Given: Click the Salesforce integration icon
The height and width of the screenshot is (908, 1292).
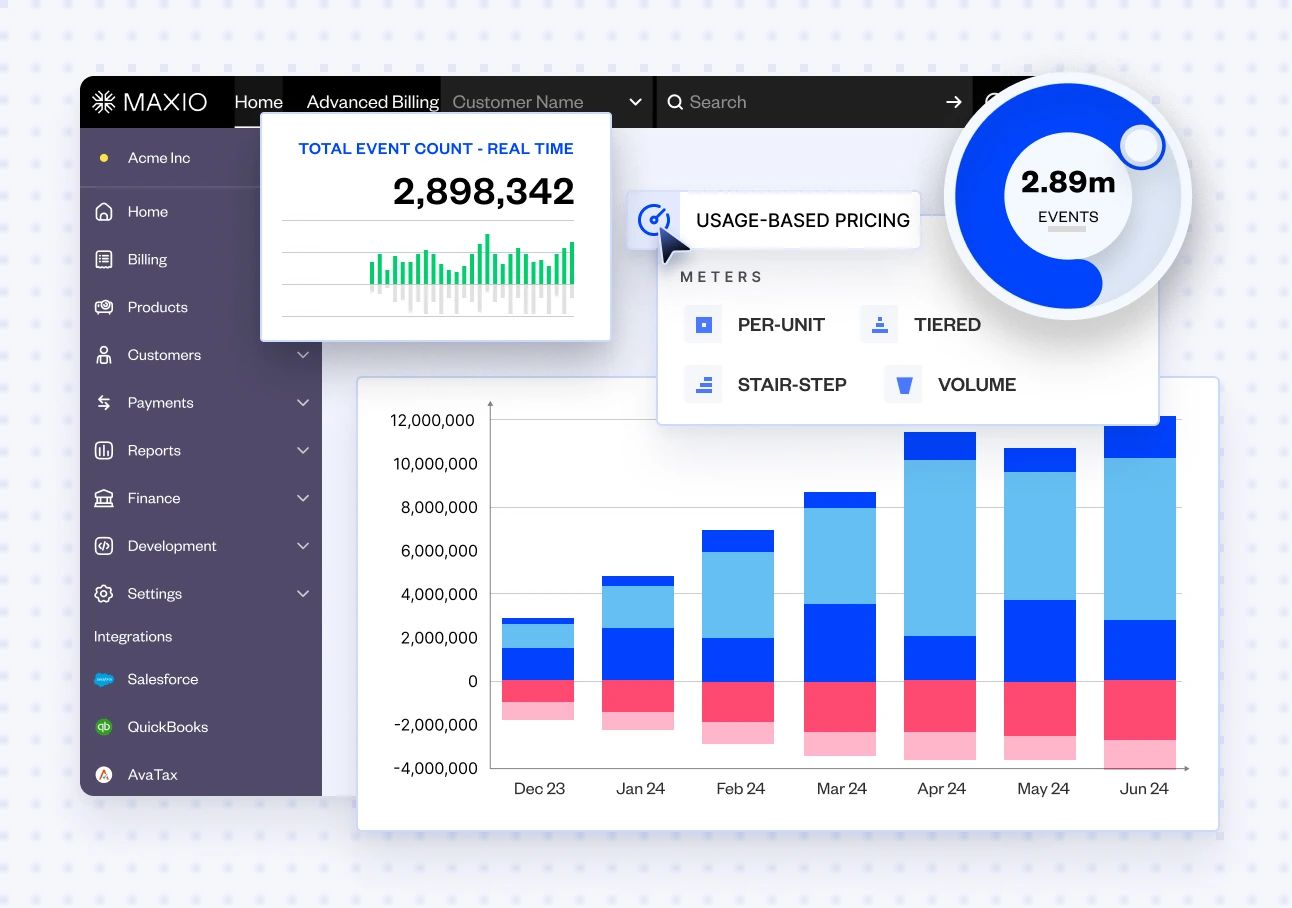Looking at the screenshot, I should pyautogui.click(x=105, y=679).
